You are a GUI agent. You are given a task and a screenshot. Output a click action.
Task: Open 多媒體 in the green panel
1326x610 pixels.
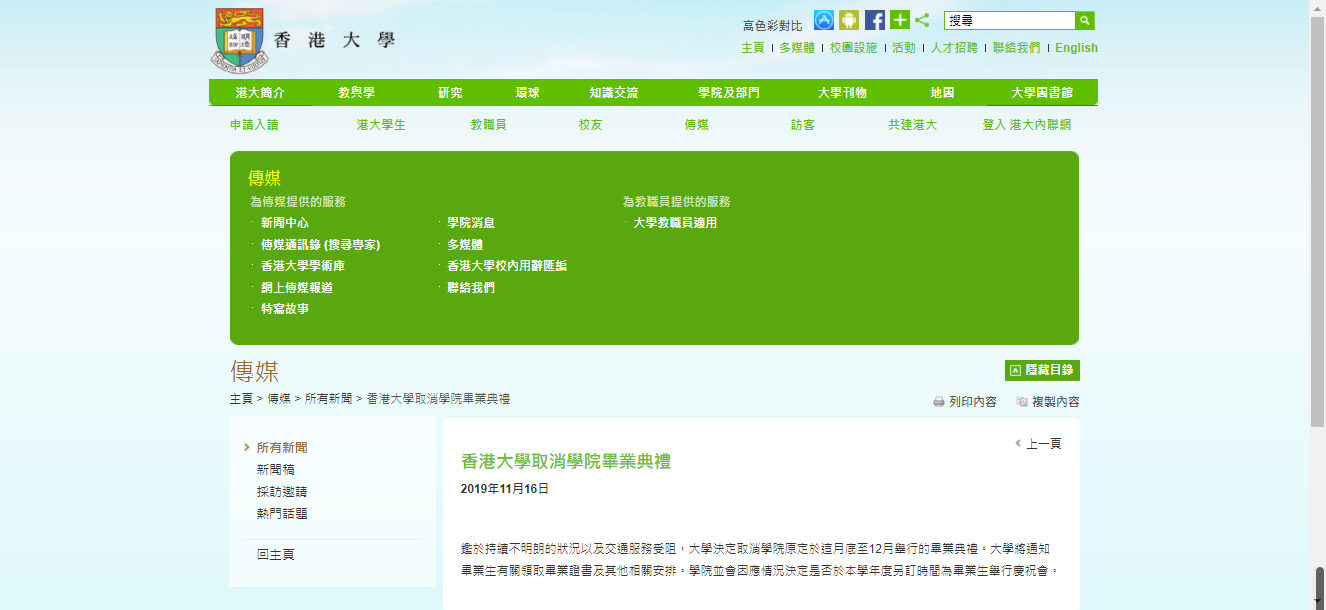pyautogui.click(x=465, y=245)
